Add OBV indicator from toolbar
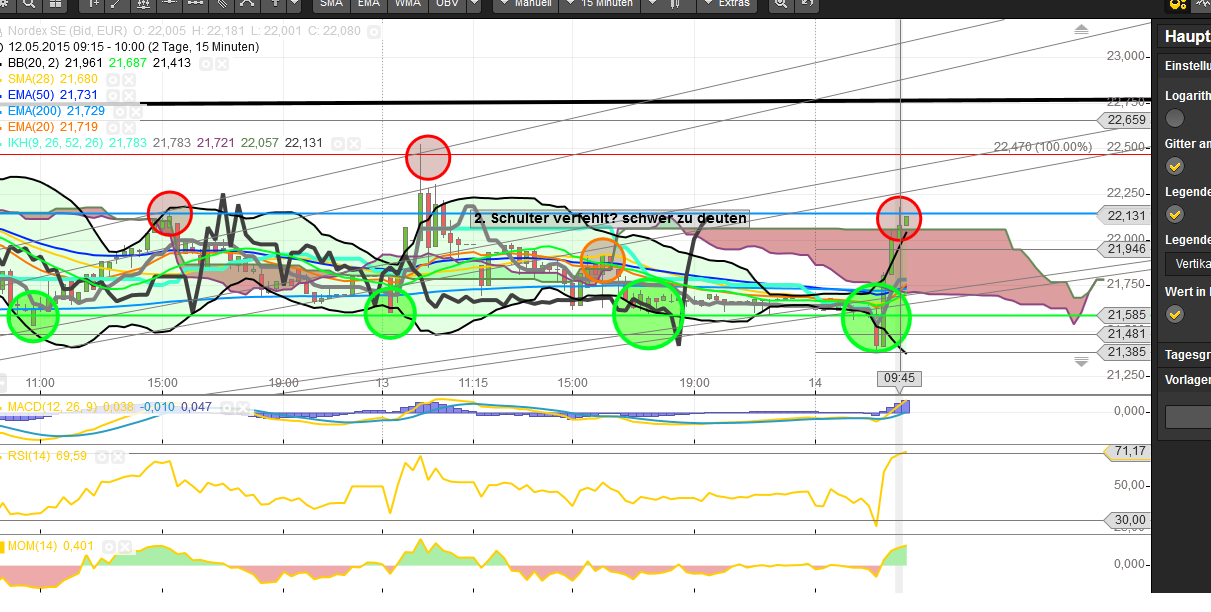Image resolution: width=1211 pixels, height=612 pixels. [446, 4]
